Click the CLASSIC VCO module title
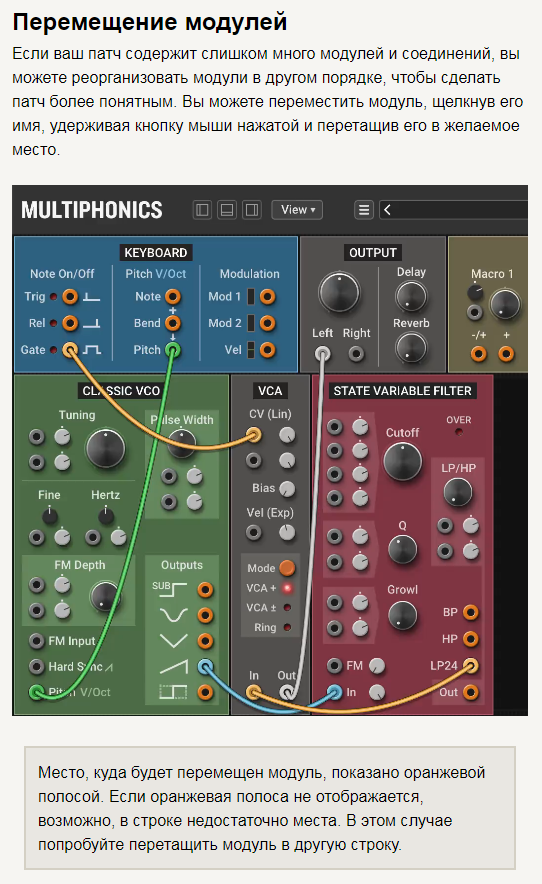Image resolution: width=542 pixels, height=884 pixels. (x=121, y=391)
